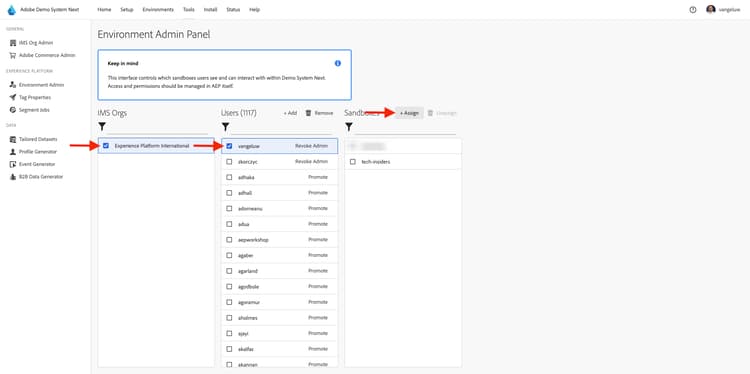Click the Users filter funnel icon

(225, 127)
